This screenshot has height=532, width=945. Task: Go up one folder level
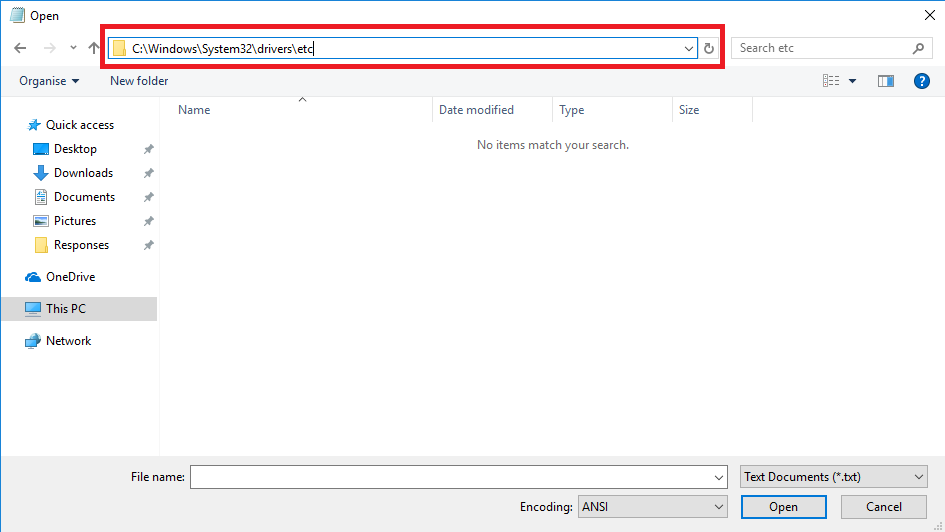click(93, 48)
